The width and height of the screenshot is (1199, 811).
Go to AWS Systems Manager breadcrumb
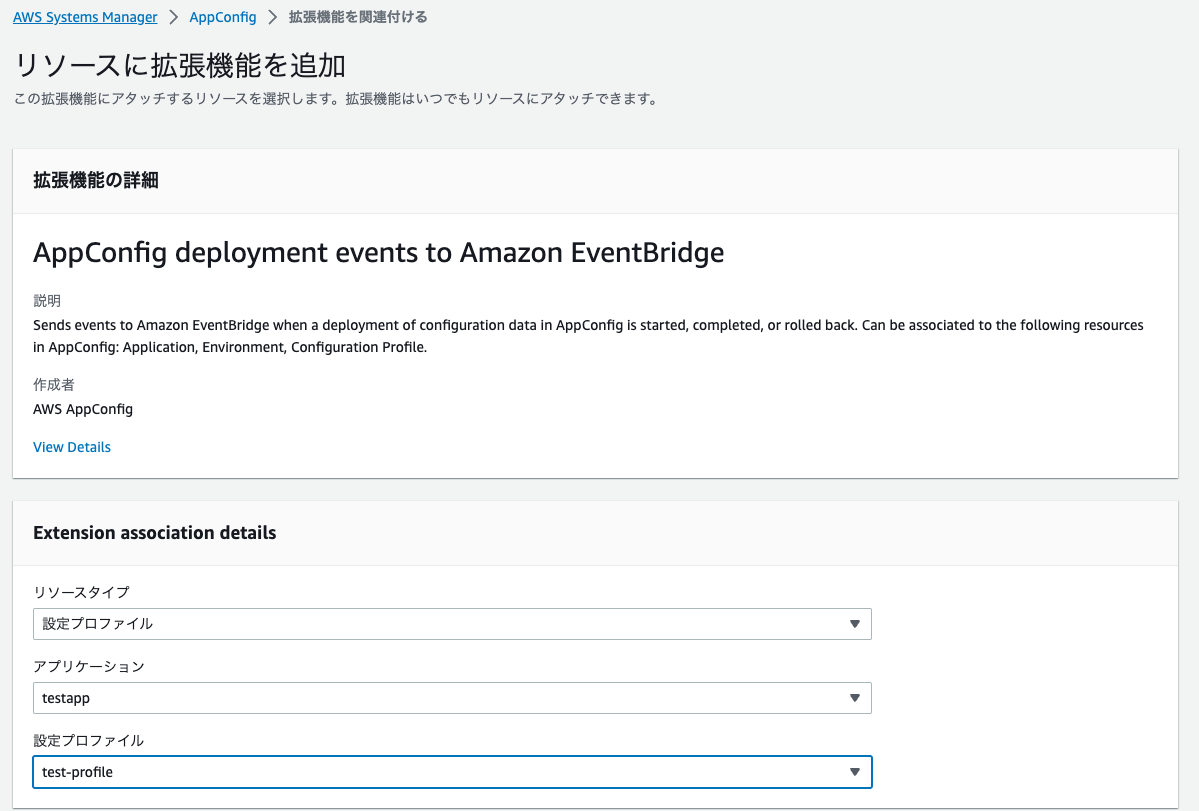pos(85,18)
